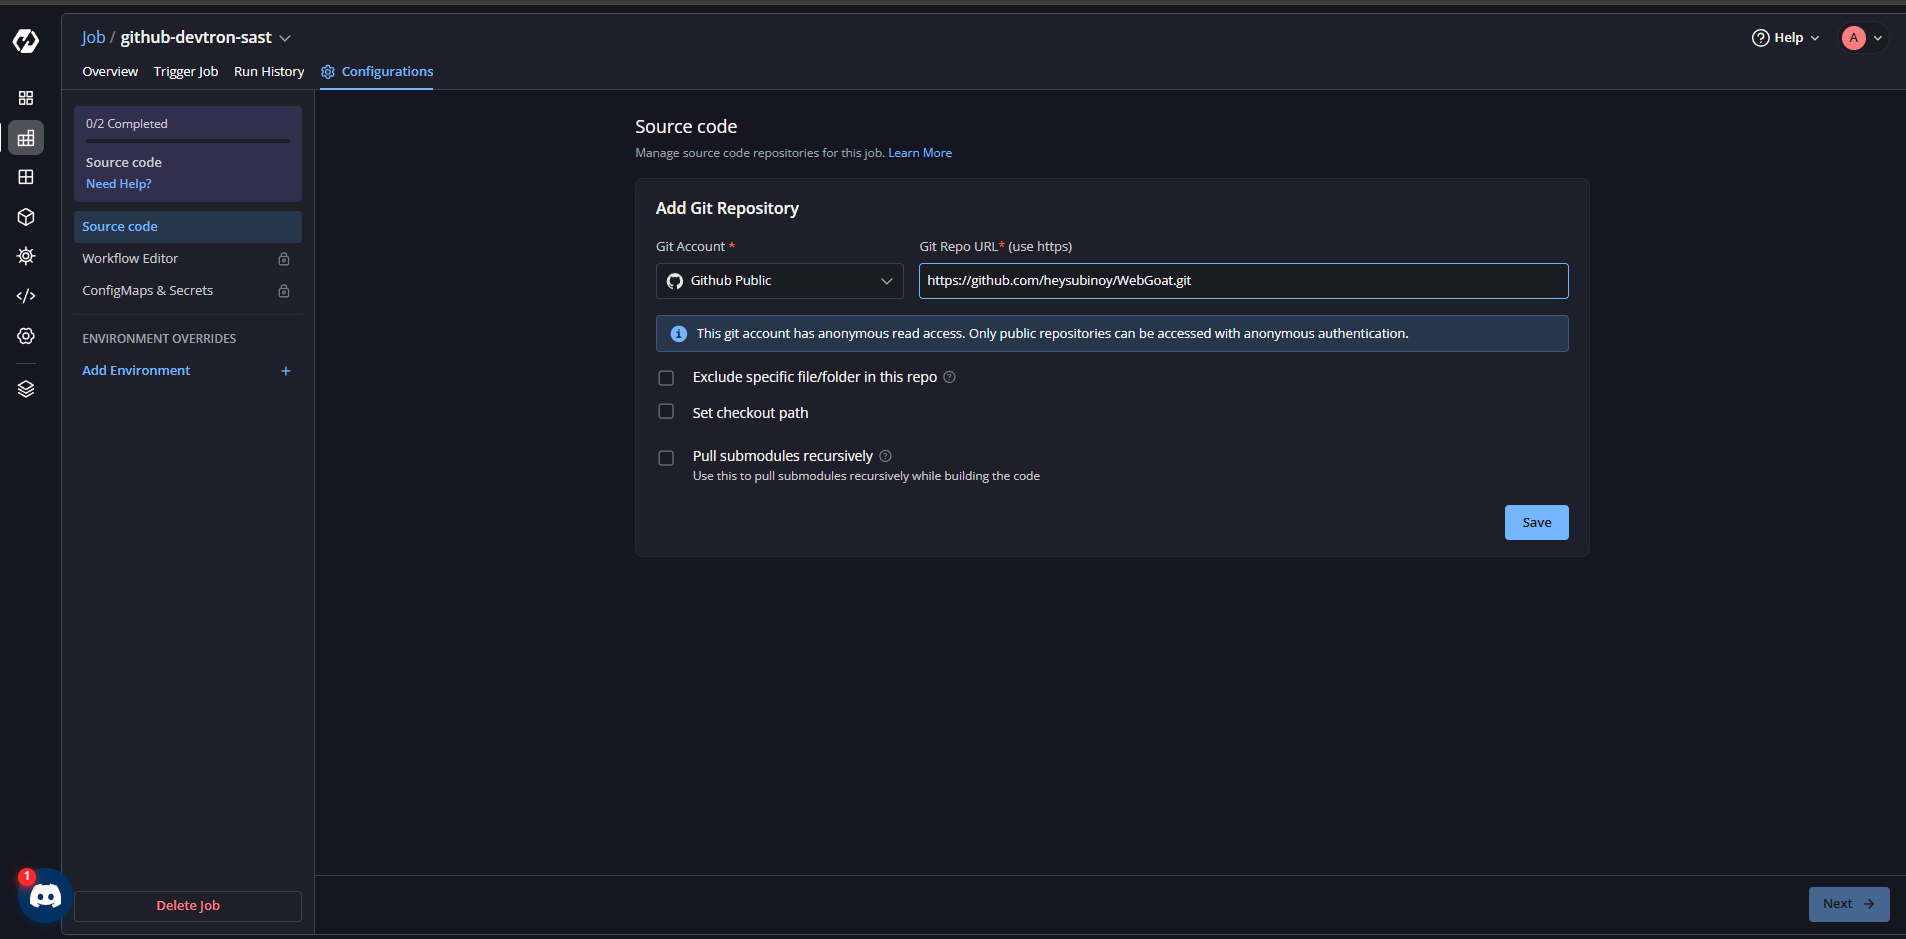Image resolution: width=1906 pixels, height=939 pixels.
Task: Open the code brackets icon in sidebar
Action: point(26,296)
